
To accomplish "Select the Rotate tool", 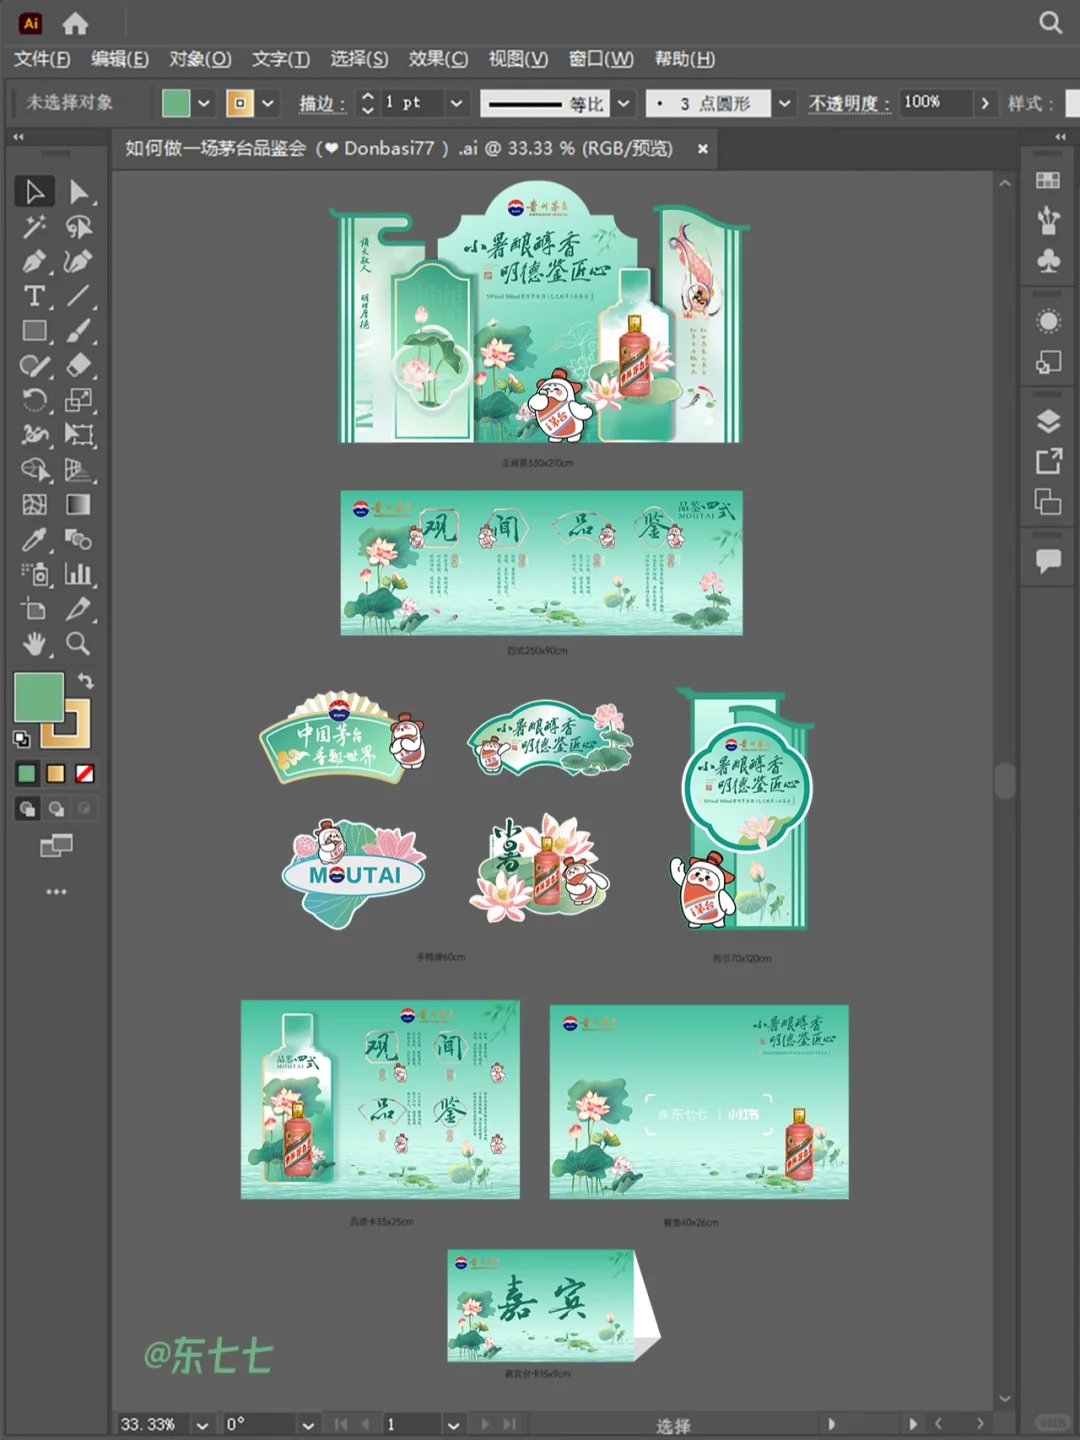I will (x=34, y=400).
